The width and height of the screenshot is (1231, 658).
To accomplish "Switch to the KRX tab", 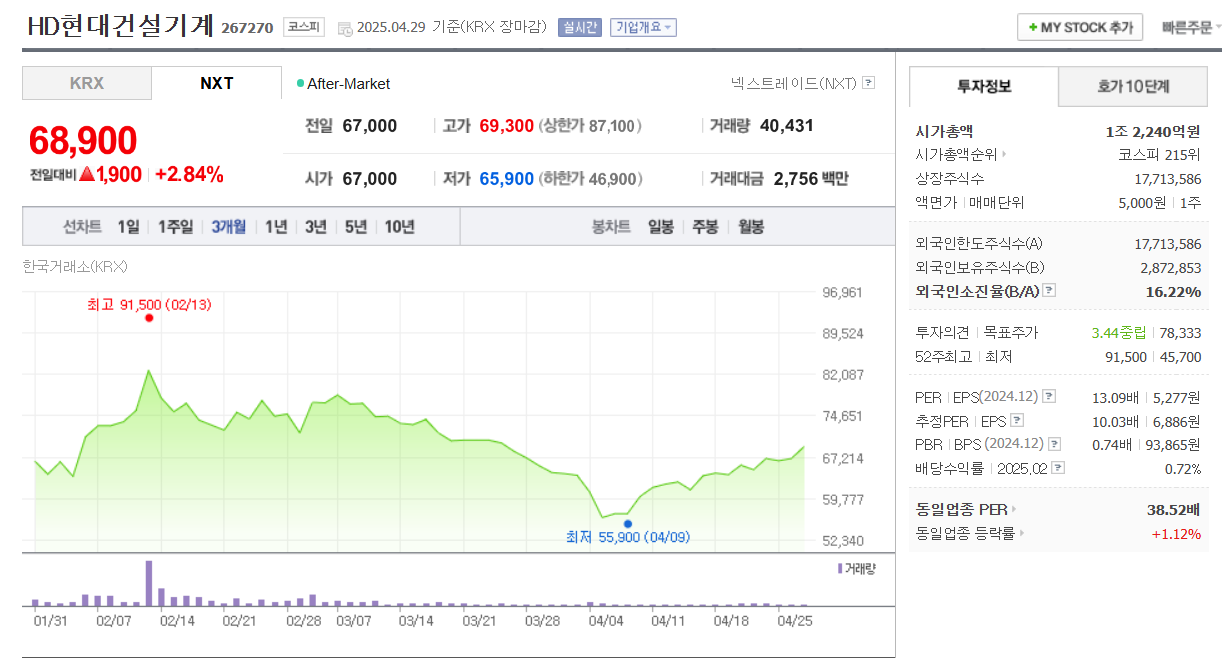I will click(x=87, y=83).
